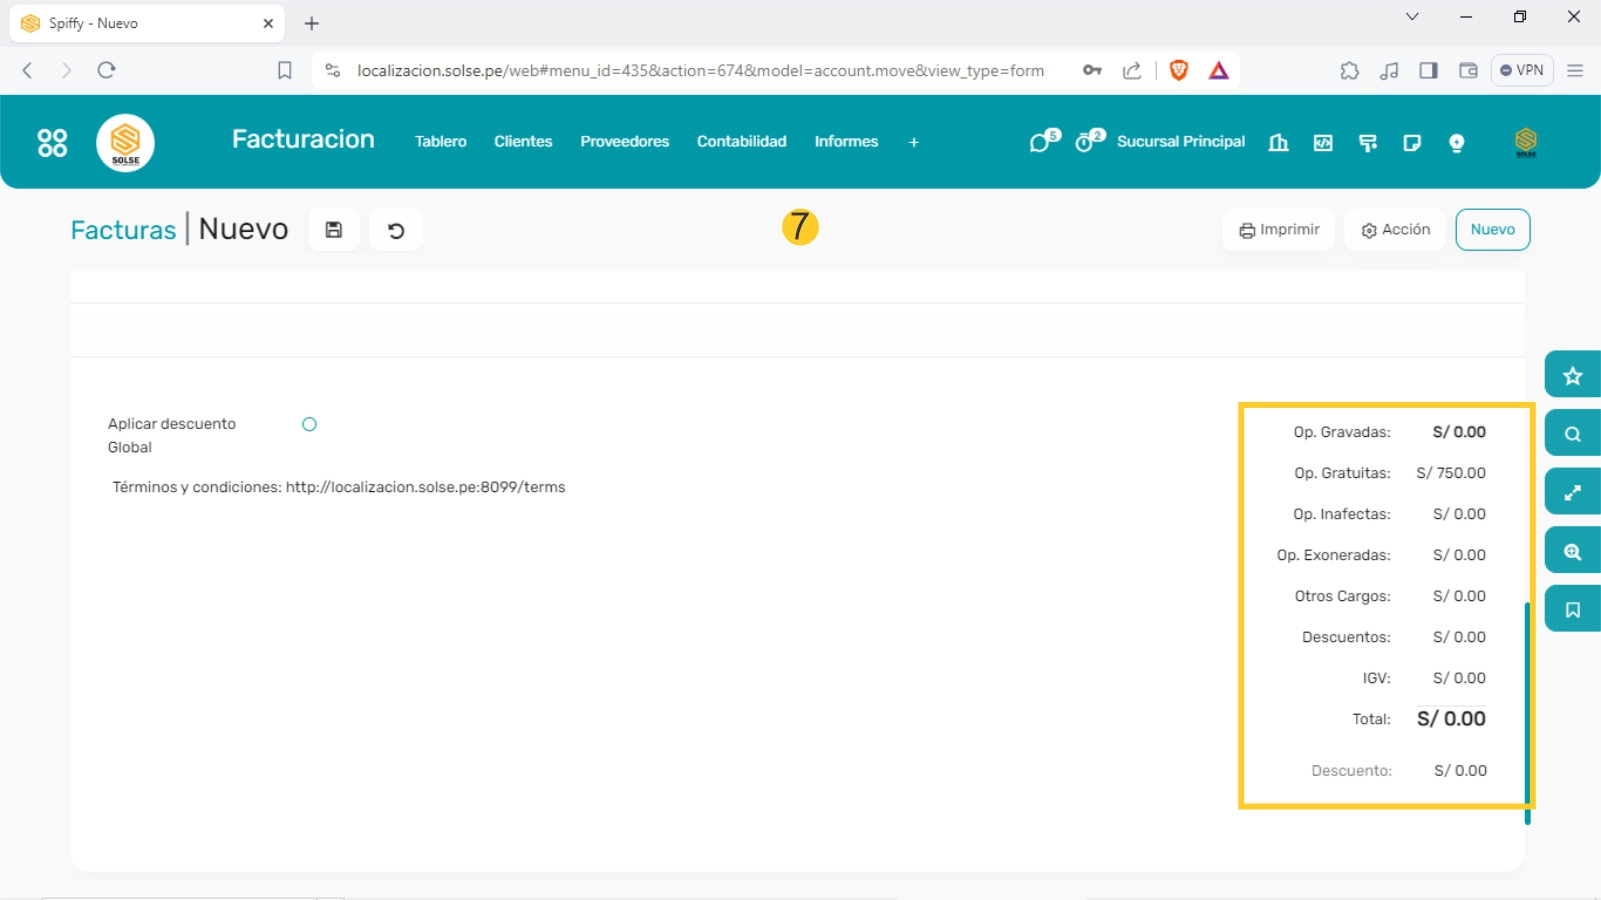
Task: Open the activities clock icon
Action: (x=1087, y=142)
